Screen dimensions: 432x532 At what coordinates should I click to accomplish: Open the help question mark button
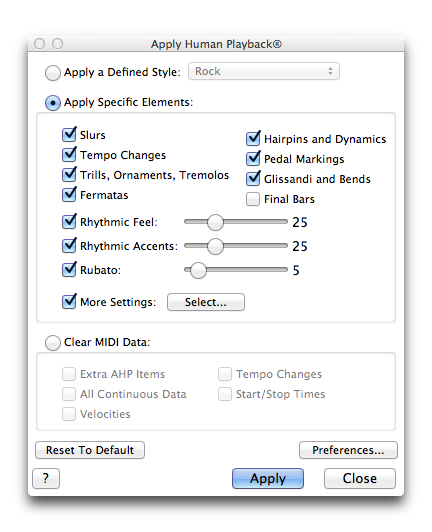click(46, 478)
